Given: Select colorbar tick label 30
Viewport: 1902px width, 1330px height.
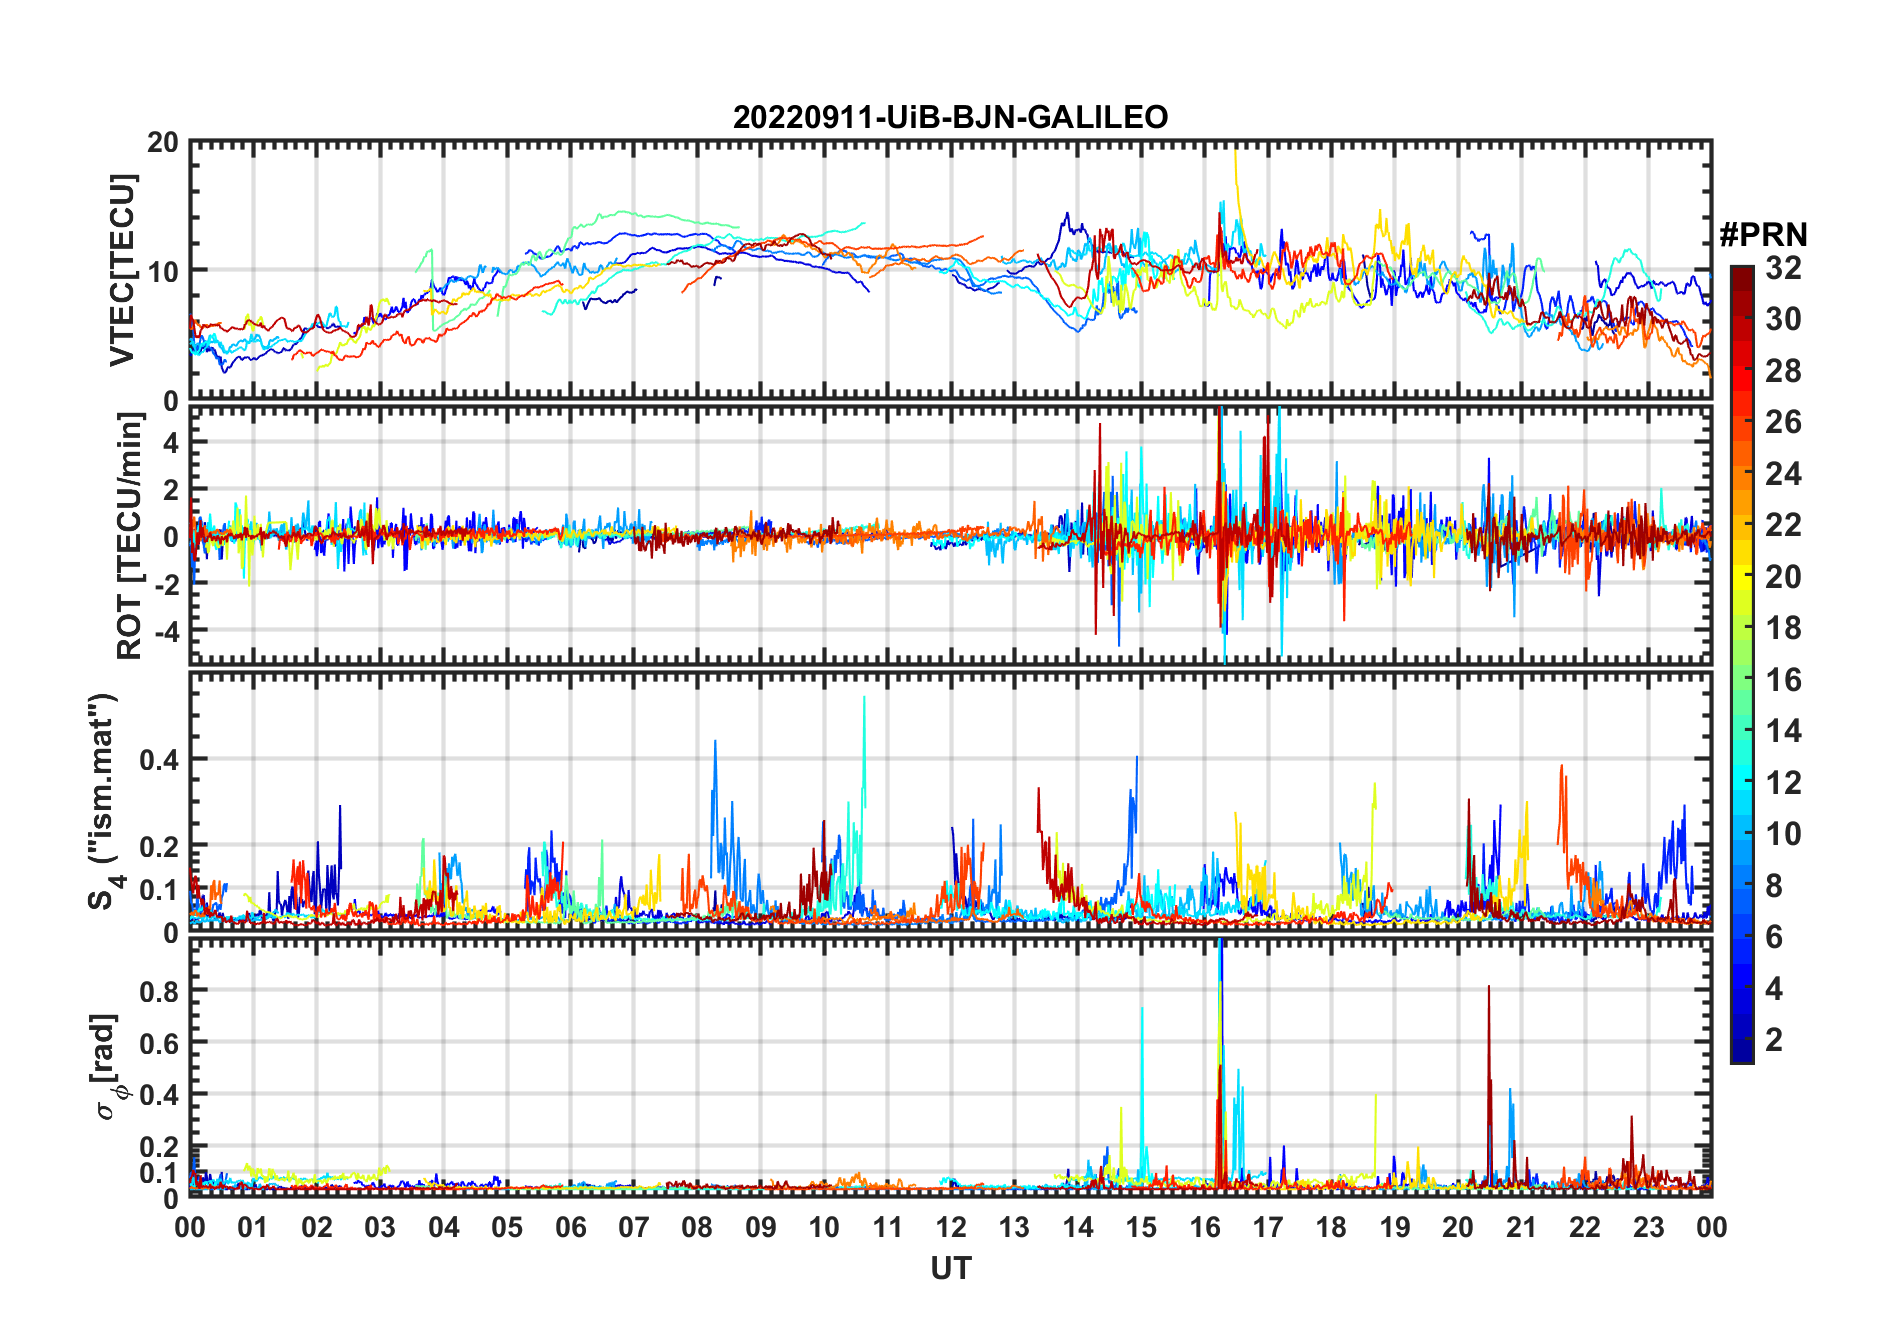Looking at the screenshot, I should (x=1783, y=319).
